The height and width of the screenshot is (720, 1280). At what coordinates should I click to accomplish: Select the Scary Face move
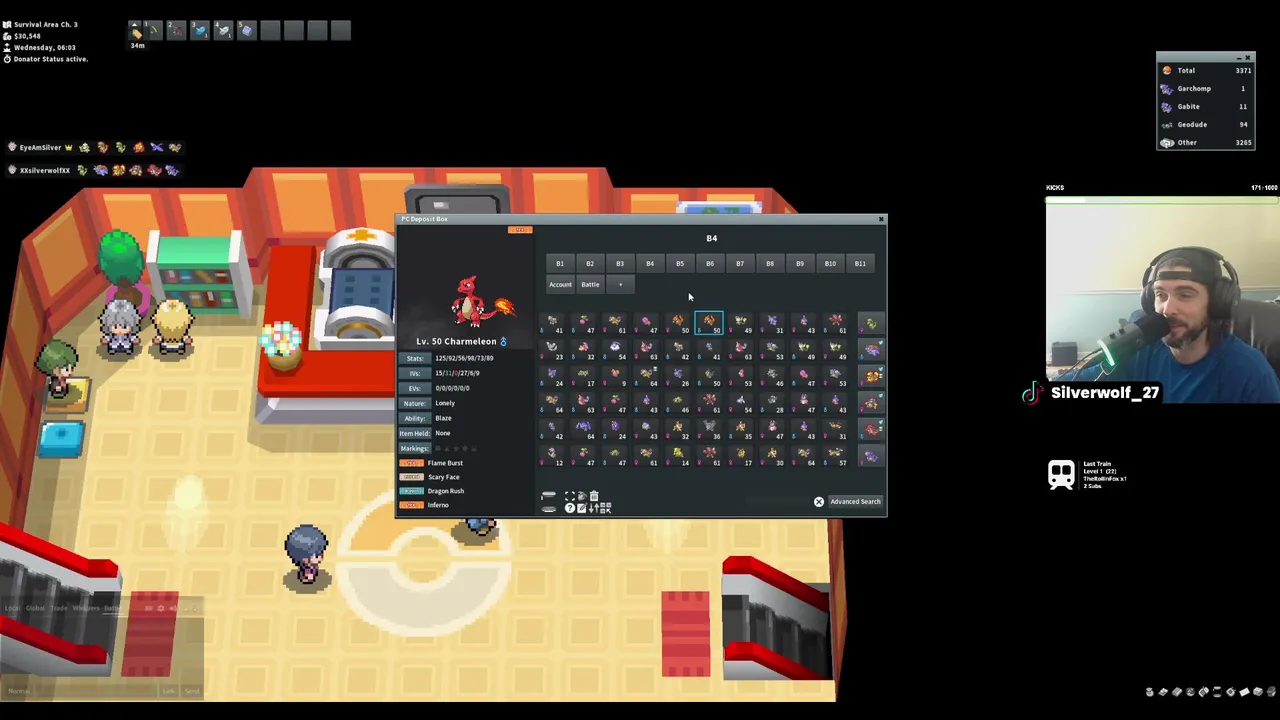click(x=444, y=477)
